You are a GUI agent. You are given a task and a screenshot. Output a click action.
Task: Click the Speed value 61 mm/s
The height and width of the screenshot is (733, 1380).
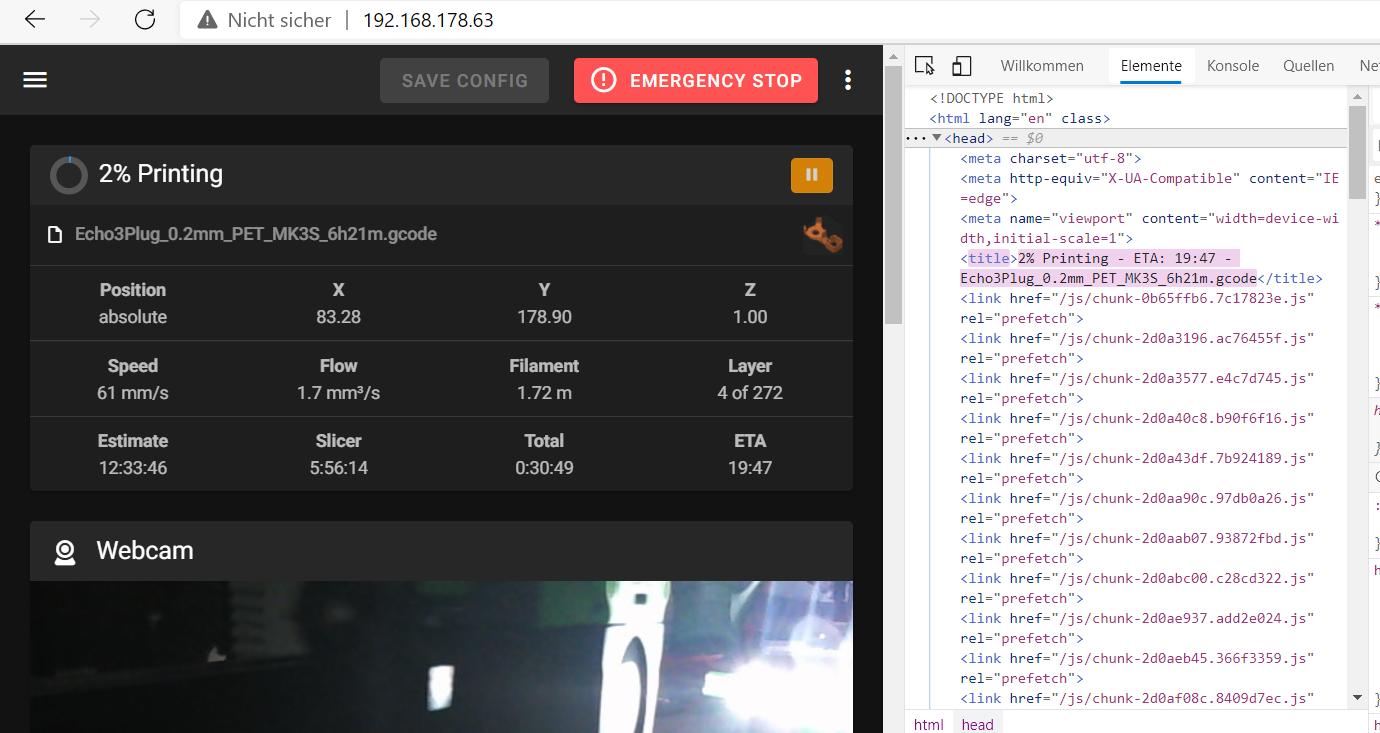(x=133, y=393)
